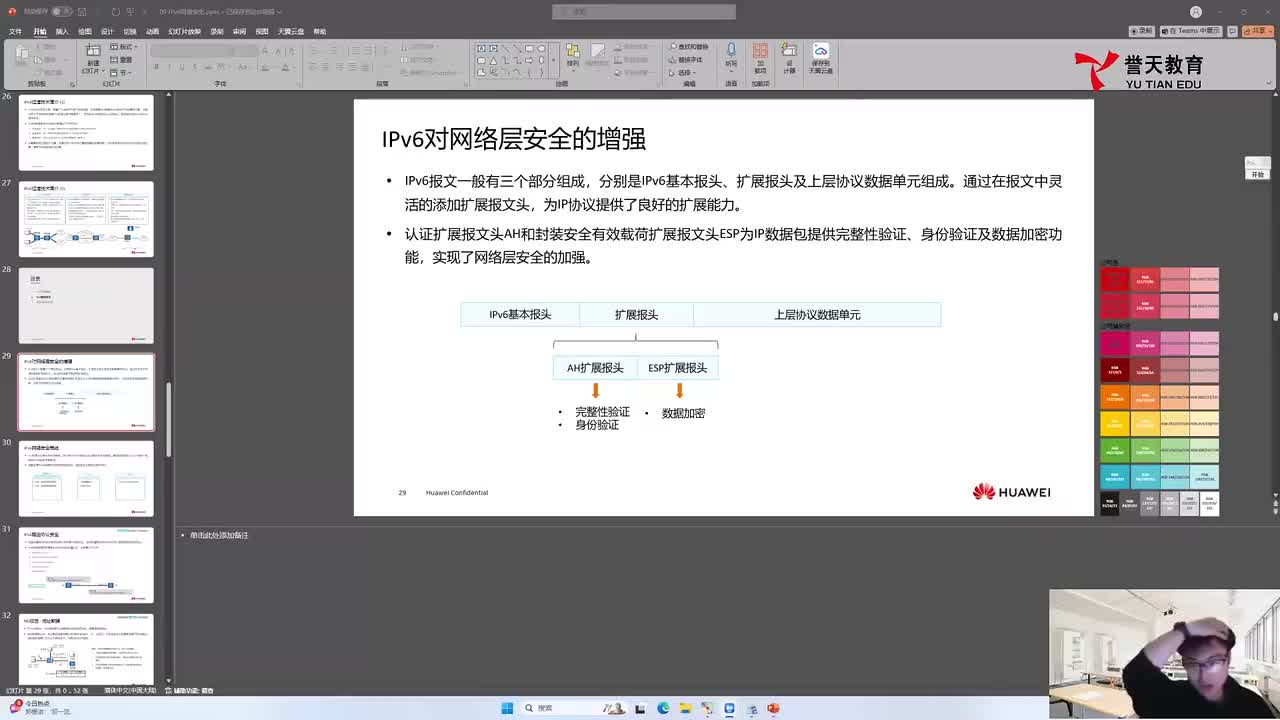Select slide 31 thumbnail

pyautogui.click(x=86, y=564)
